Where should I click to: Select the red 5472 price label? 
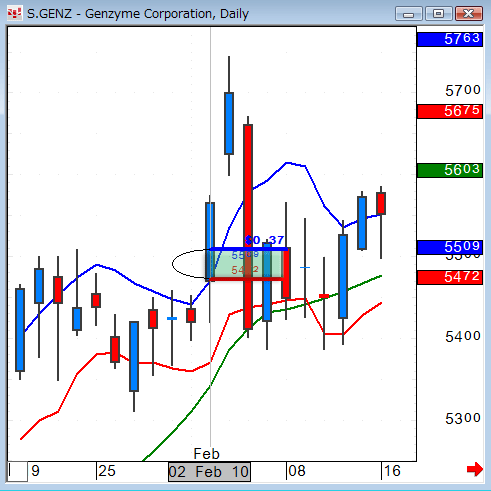click(450, 277)
